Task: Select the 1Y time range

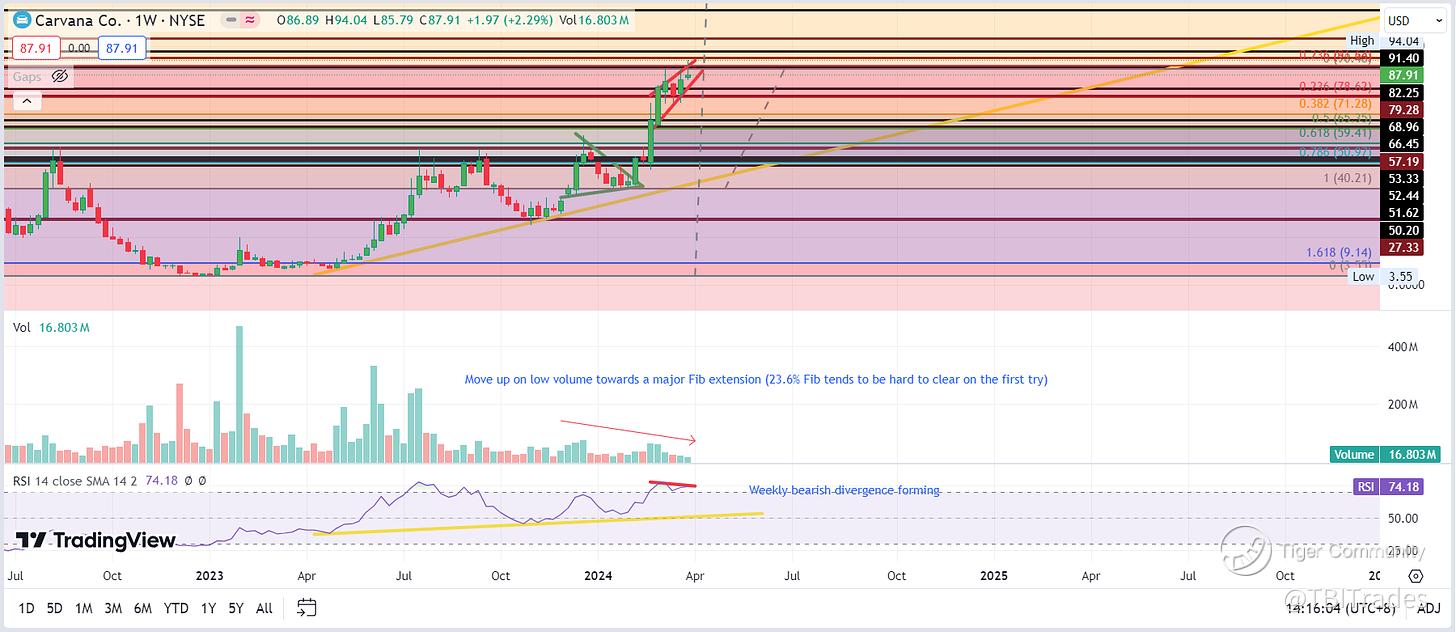Action: tap(208, 608)
